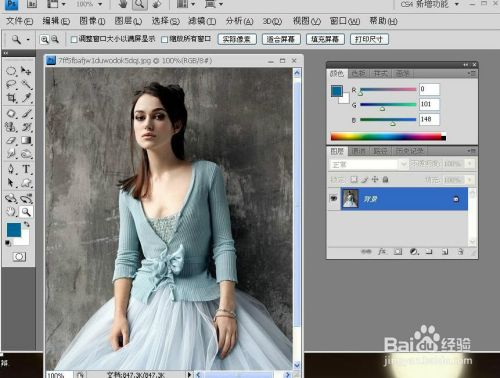Select the Eyedropper tool

click(x=26, y=98)
